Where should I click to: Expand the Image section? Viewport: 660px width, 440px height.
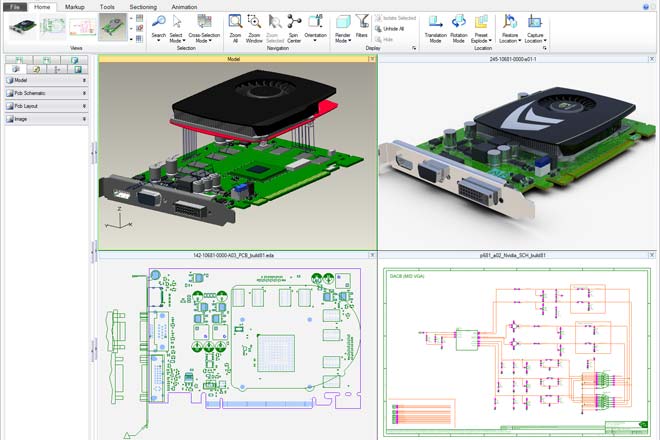[46, 119]
